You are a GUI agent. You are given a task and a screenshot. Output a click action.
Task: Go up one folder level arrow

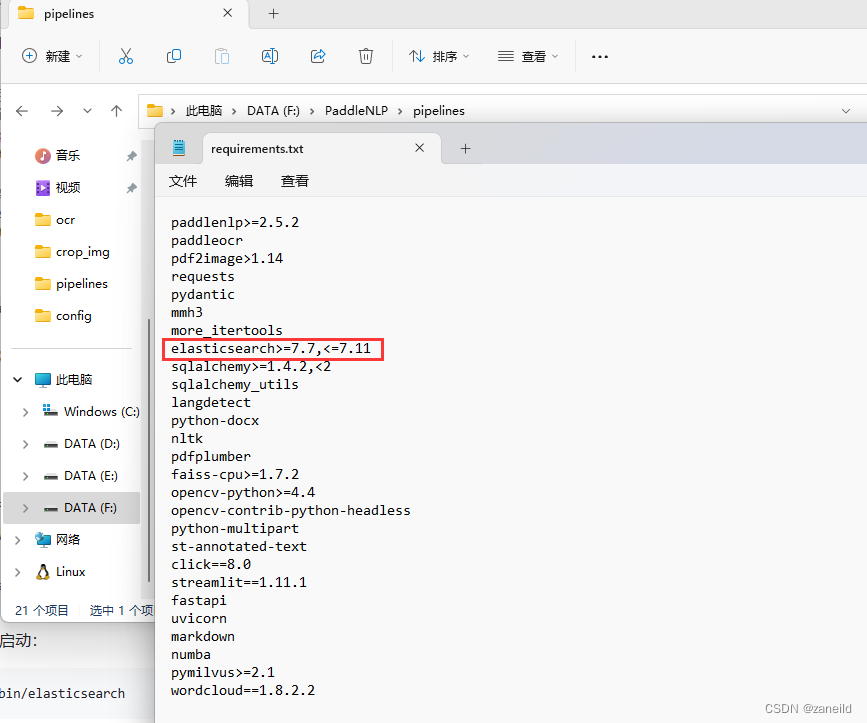tap(116, 111)
